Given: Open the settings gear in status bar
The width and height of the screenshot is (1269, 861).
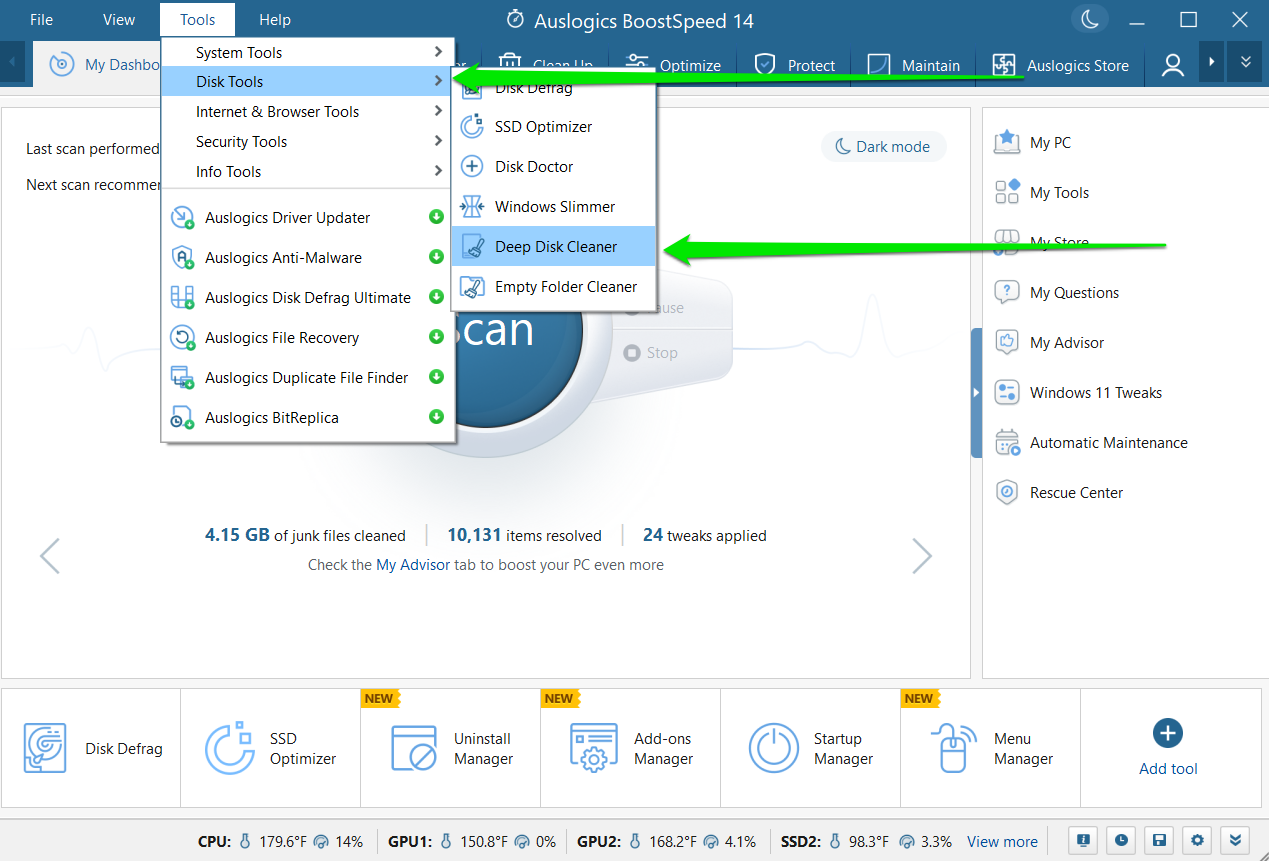Looking at the screenshot, I should pyautogui.click(x=1196, y=841).
